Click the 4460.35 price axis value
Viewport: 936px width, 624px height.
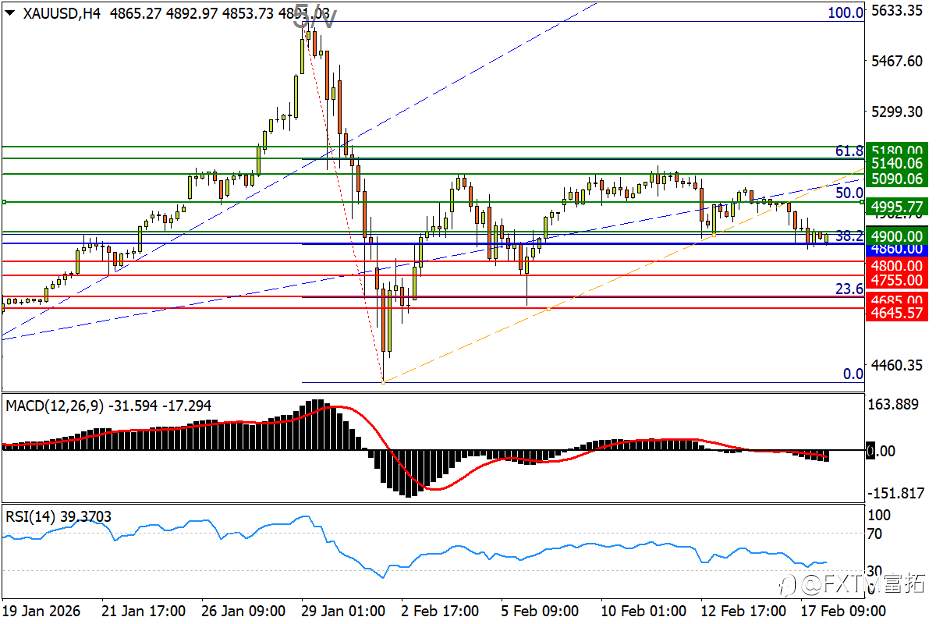click(897, 365)
